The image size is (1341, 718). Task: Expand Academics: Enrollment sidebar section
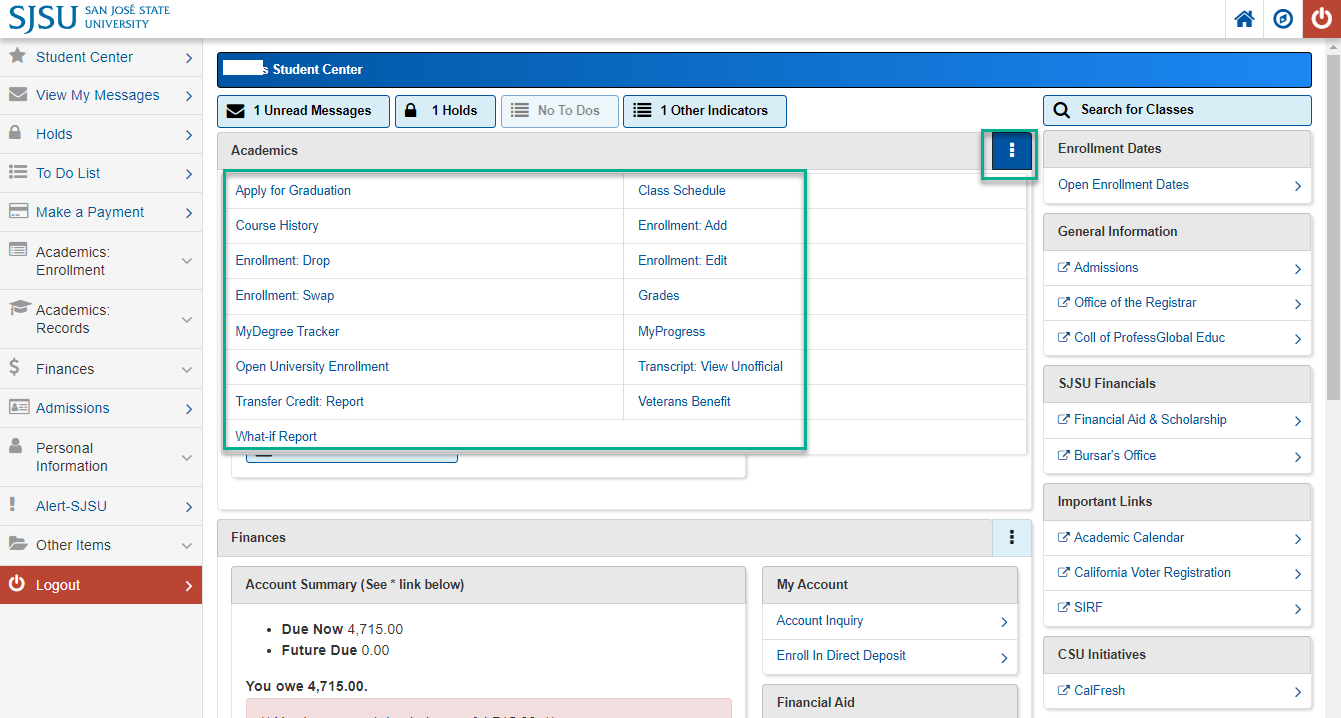100,261
